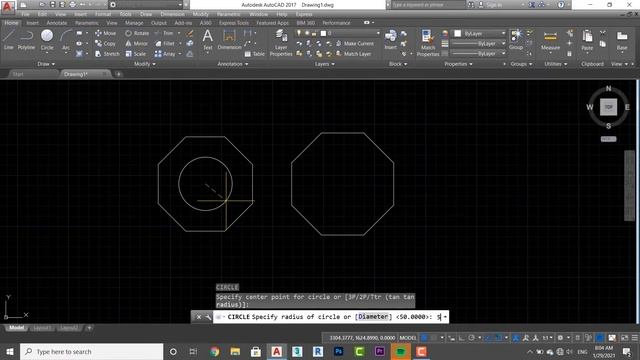The image size is (640, 360).
Task: Add a new drawing tab with plus button
Action: [x=118, y=74]
